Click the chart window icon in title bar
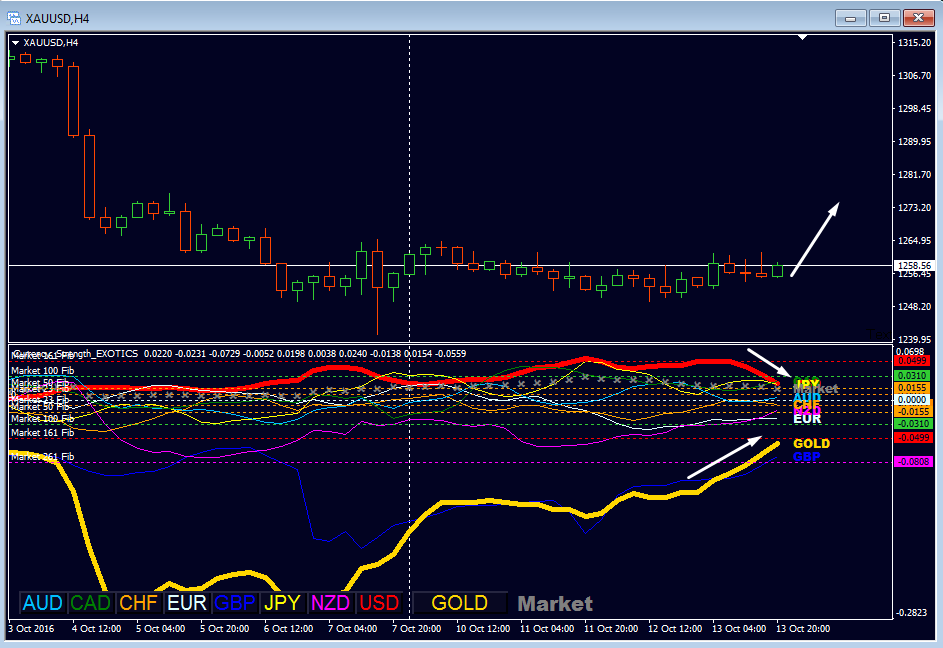This screenshot has width=943, height=648. click(14, 18)
